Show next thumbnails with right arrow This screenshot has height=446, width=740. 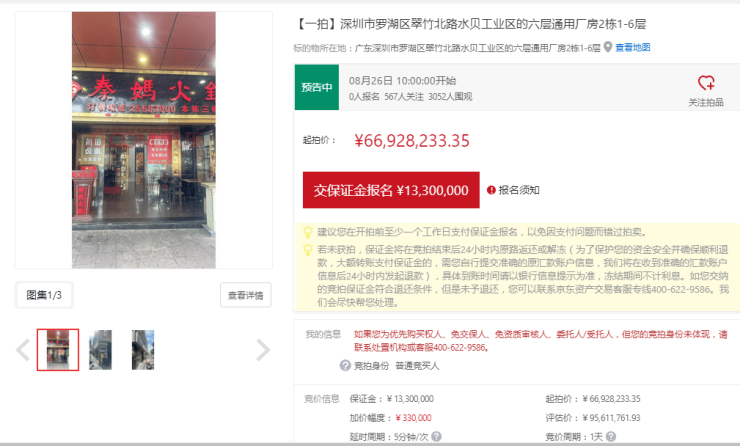263,350
